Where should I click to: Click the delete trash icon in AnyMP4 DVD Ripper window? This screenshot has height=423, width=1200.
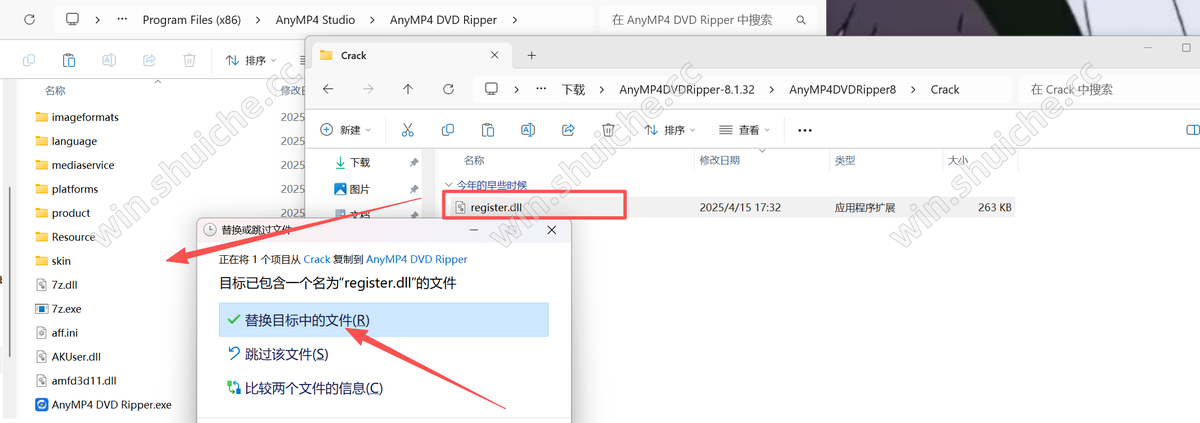pos(189,60)
